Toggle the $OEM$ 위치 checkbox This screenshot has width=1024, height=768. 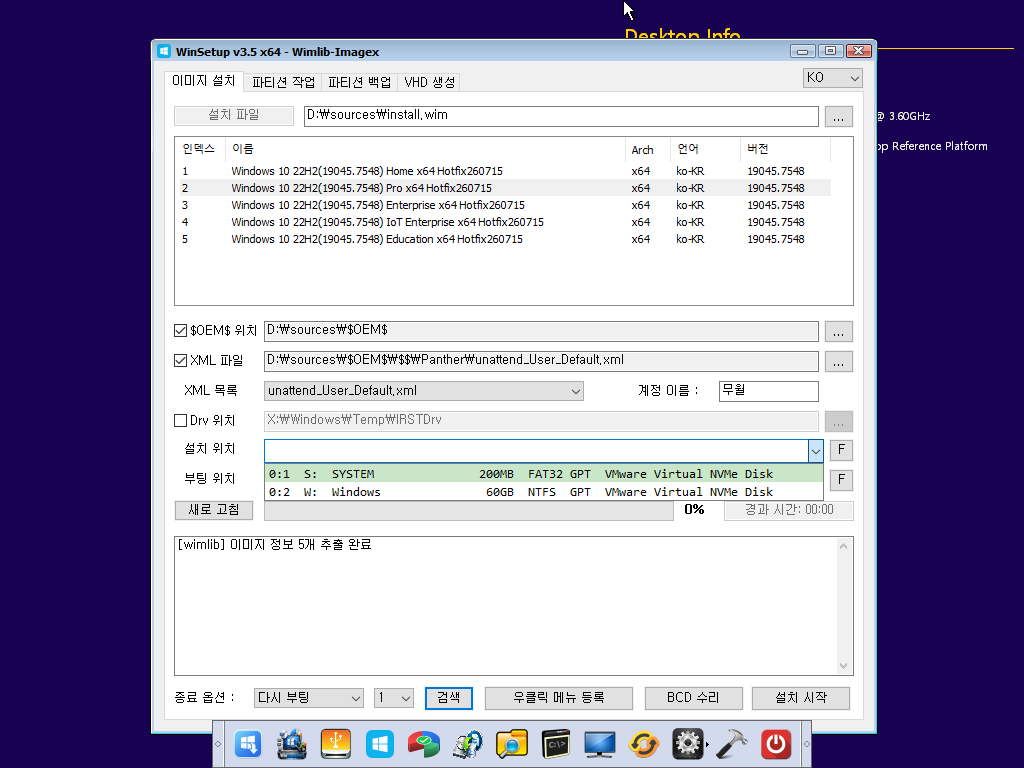(x=180, y=331)
